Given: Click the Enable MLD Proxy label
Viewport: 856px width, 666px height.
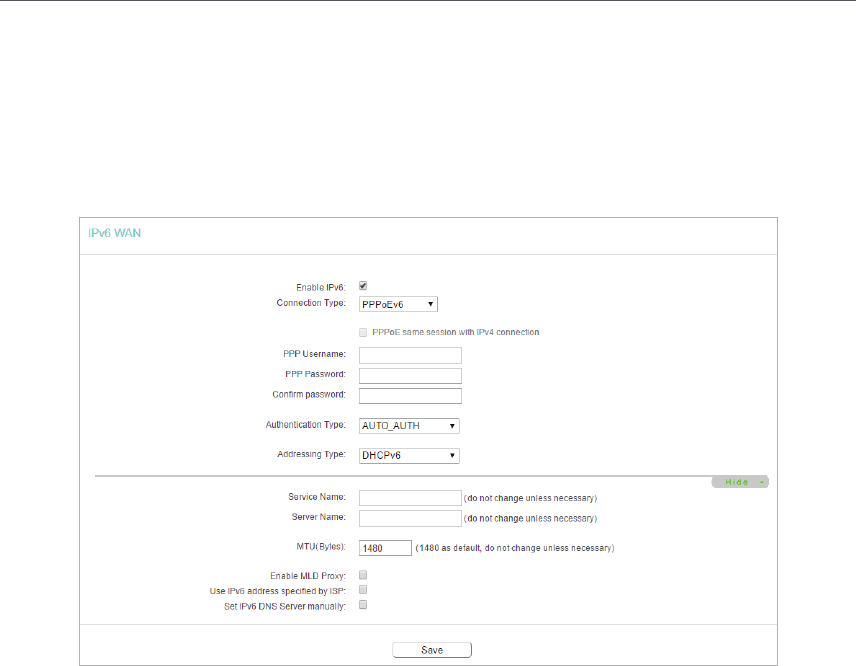Looking at the screenshot, I should click(x=308, y=576).
